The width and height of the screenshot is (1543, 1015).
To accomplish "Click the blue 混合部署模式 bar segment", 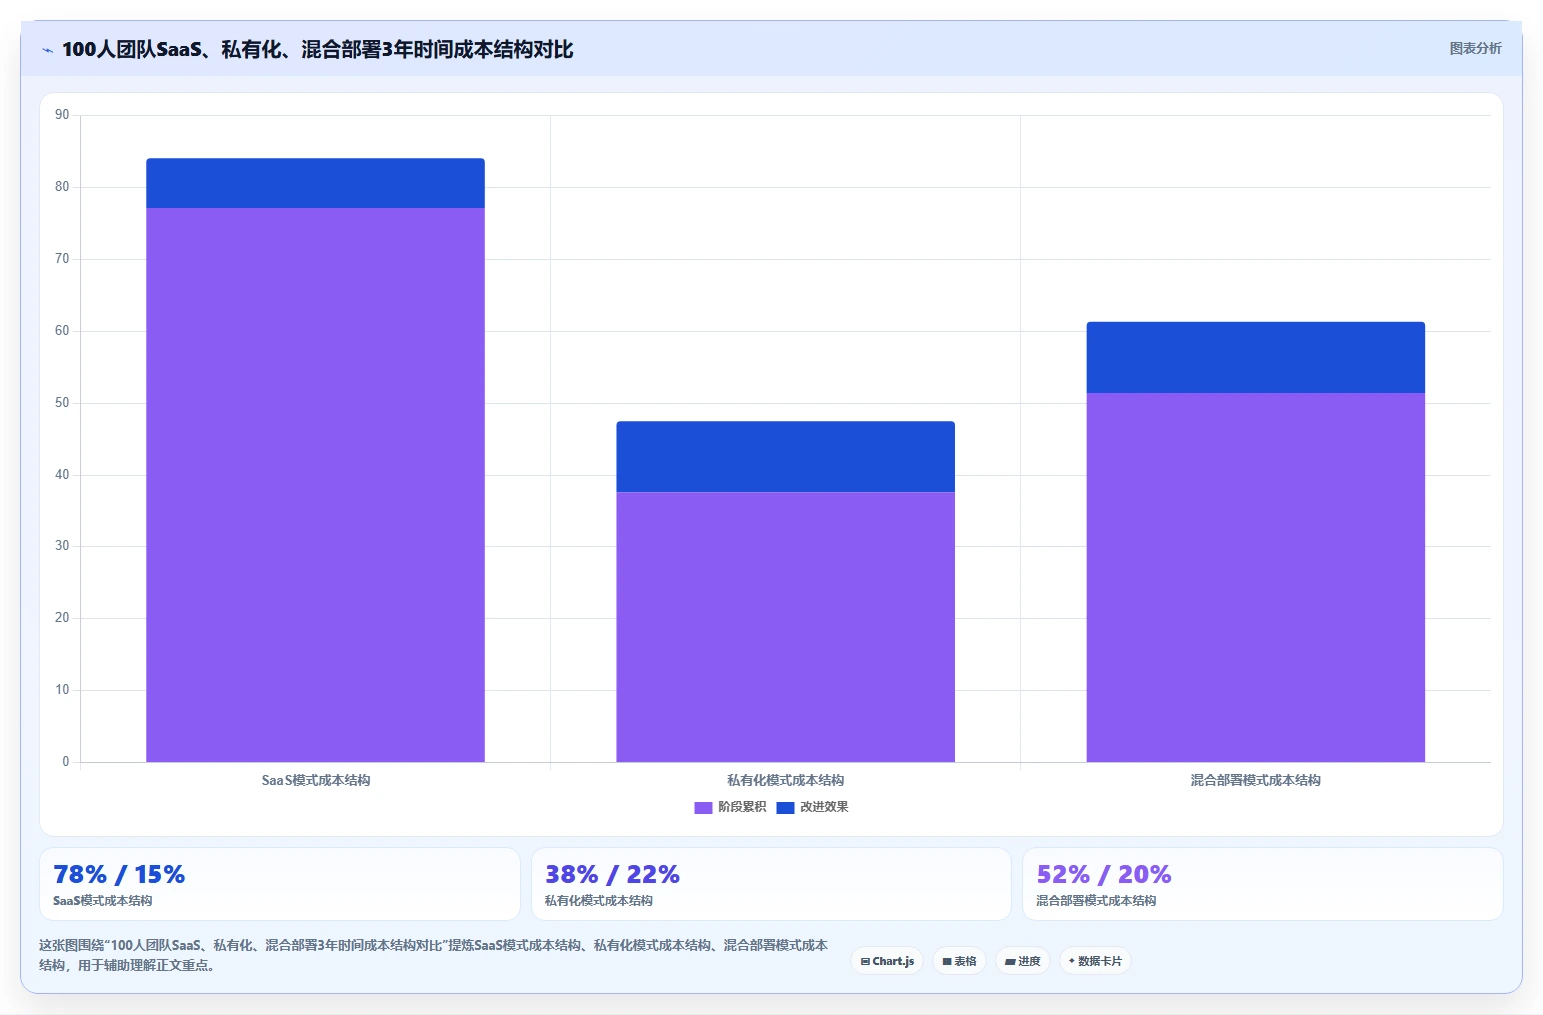I will pyautogui.click(x=1255, y=357).
